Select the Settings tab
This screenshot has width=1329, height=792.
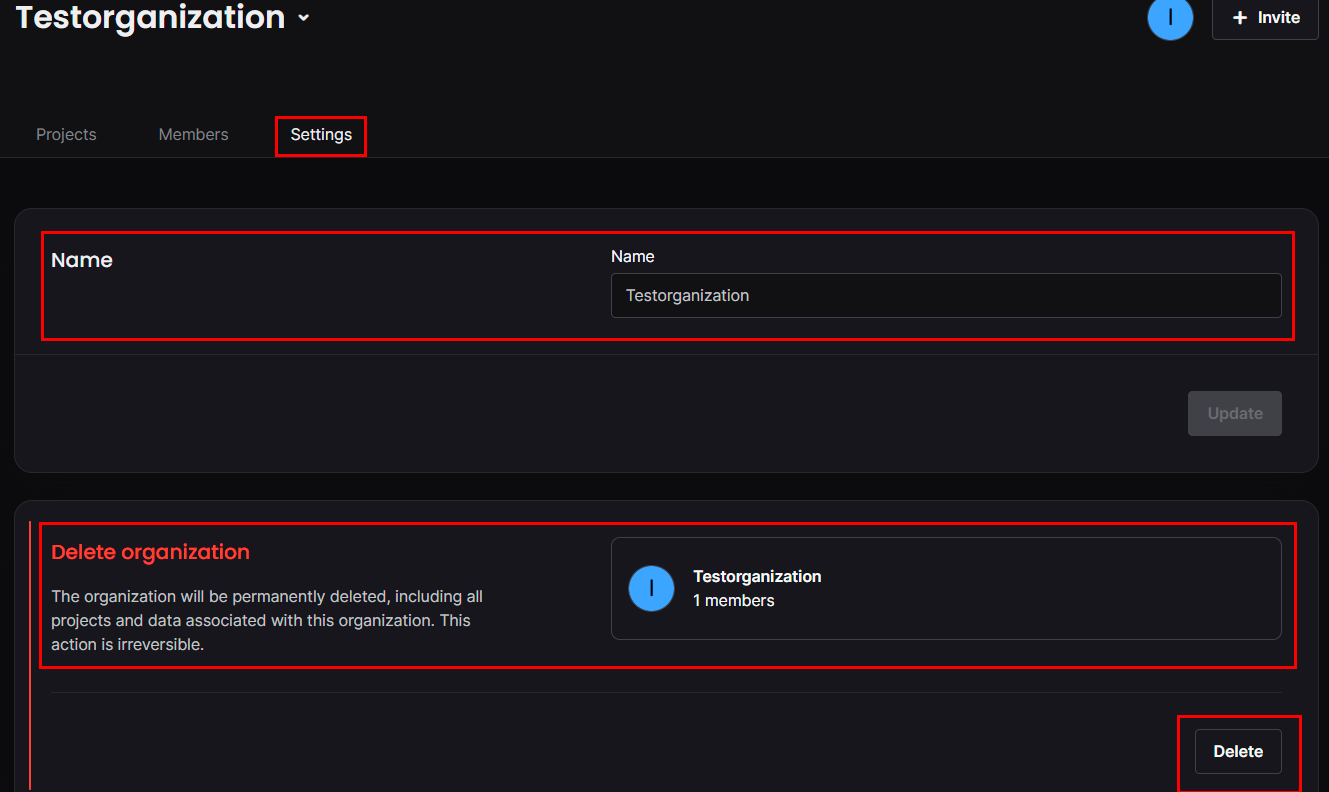click(x=321, y=134)
